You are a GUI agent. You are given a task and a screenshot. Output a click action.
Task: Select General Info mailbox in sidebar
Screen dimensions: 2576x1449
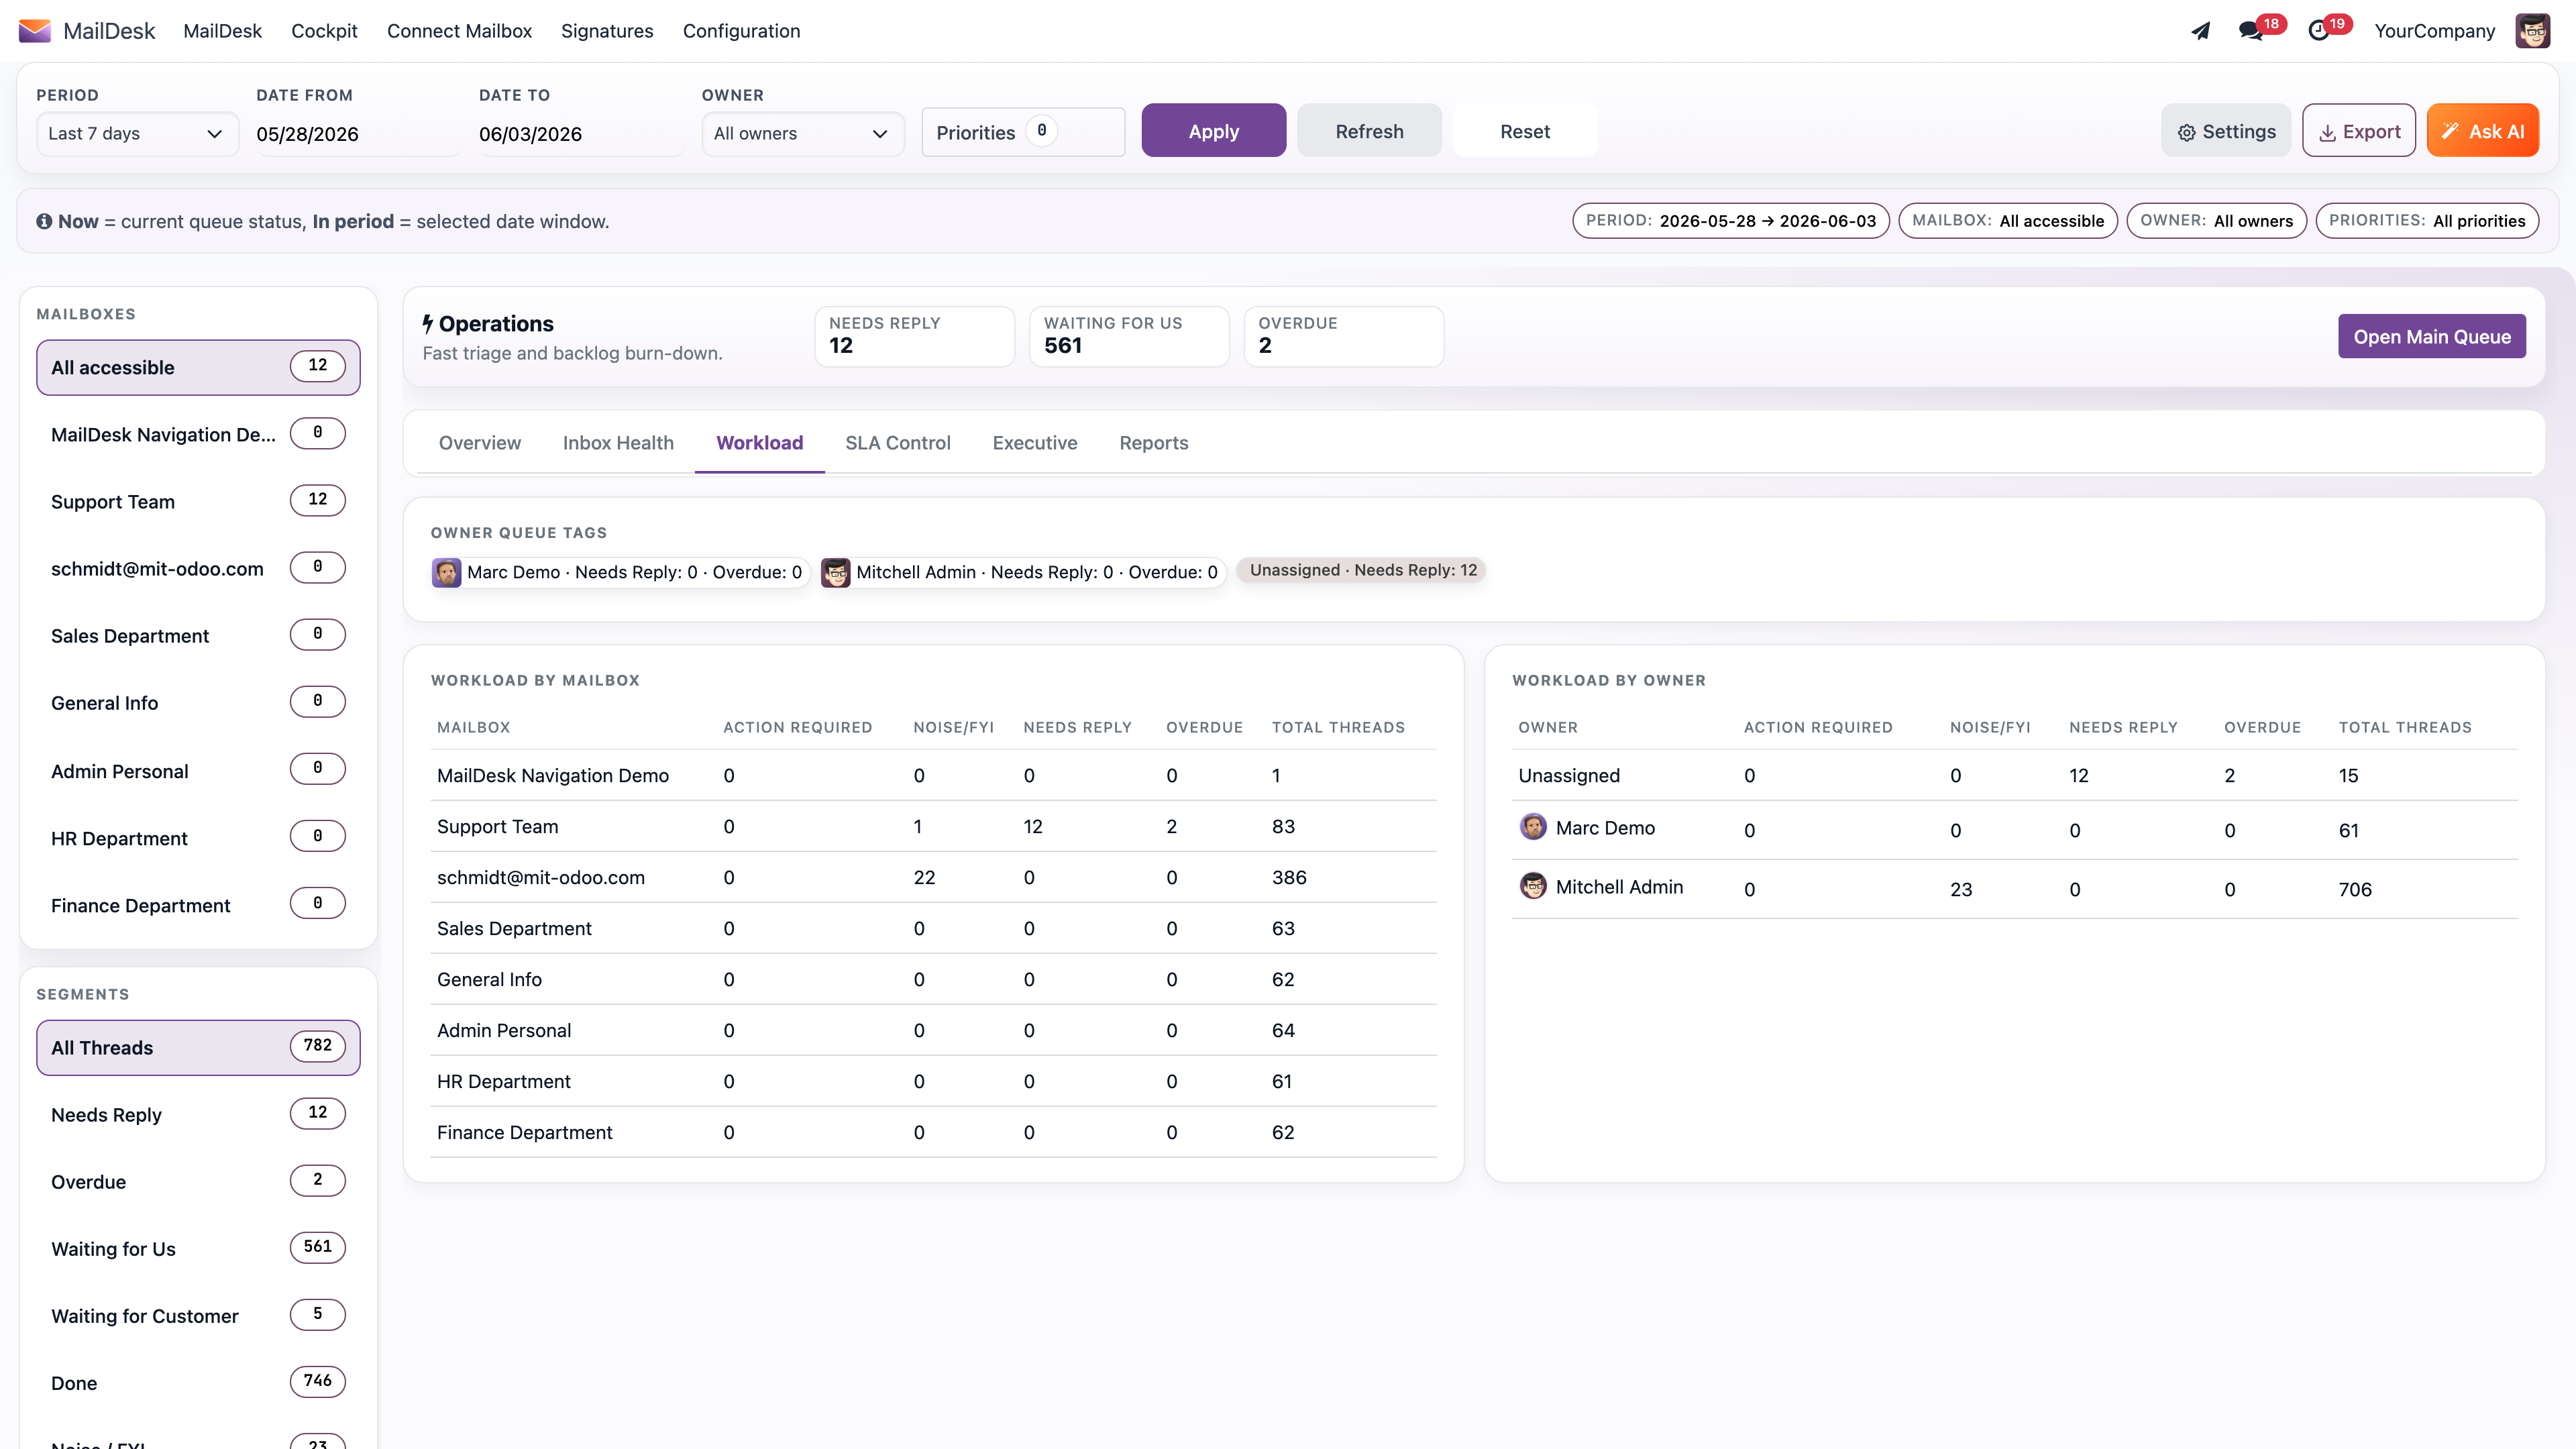pyautogui.click(x=198, y=702)
